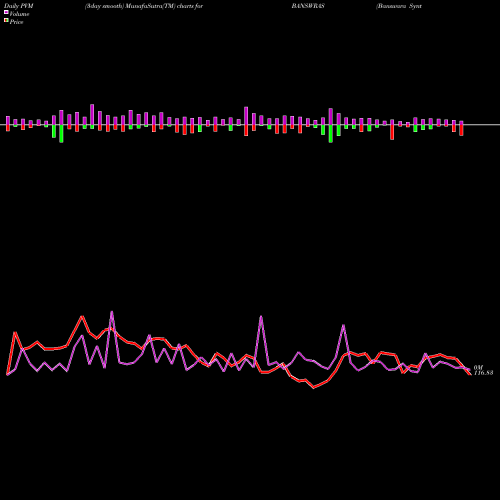The width and height of the screenshot is (500, 500).
Task: Click the 'BANSWRAS' ticker symbol text
Action: click(308, 6)
